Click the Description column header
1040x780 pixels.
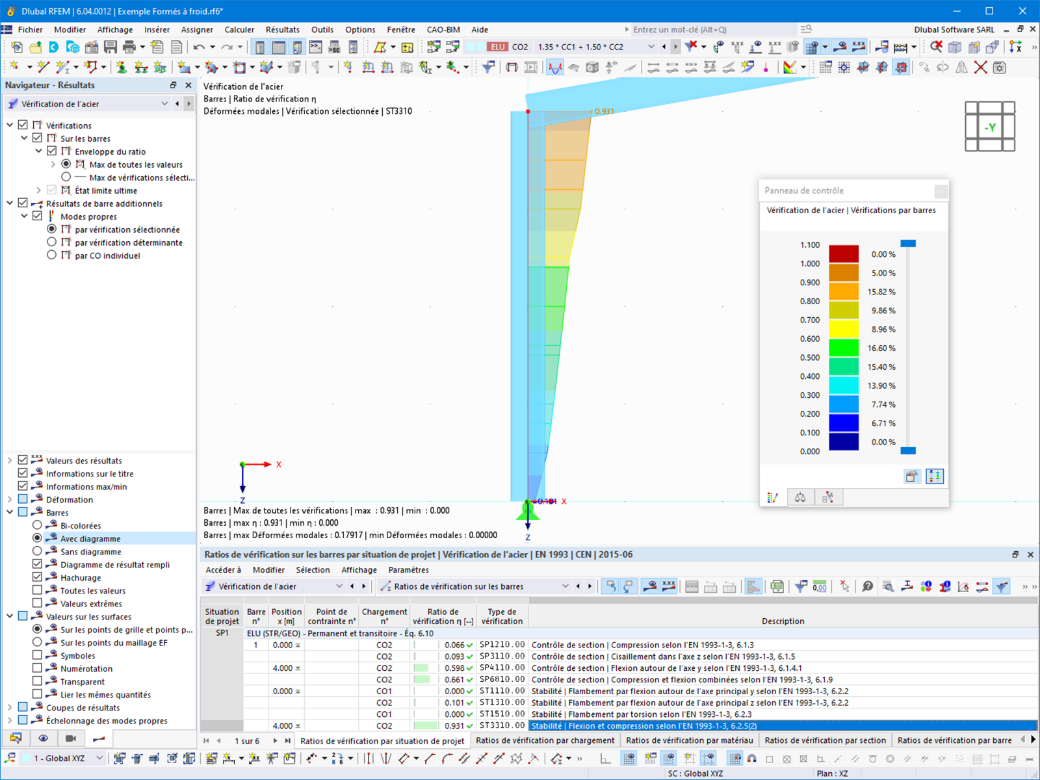click(x=783, y=616)
